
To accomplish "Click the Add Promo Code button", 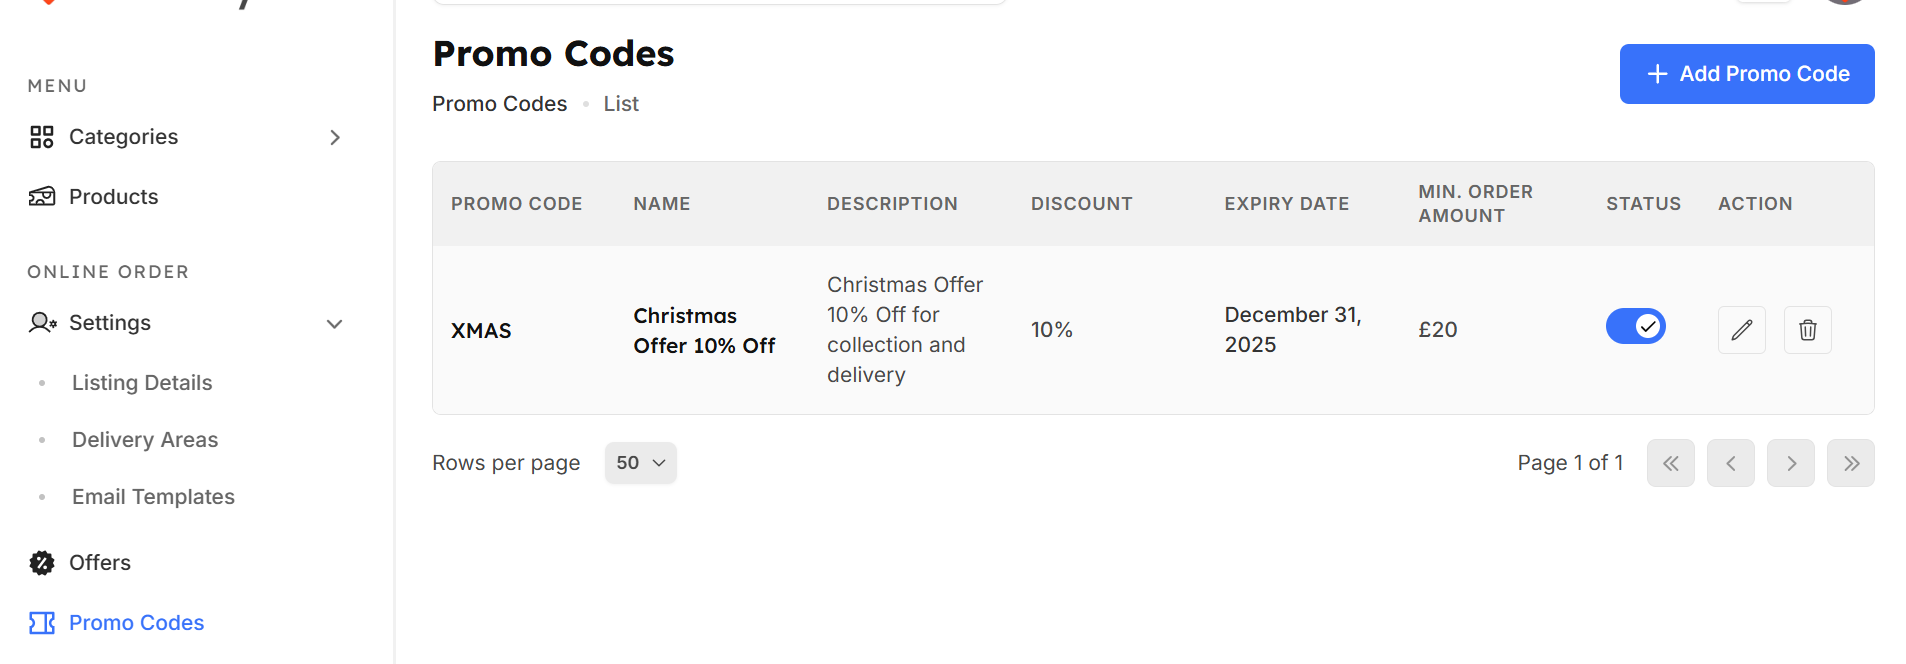I will click(1746, 74).
